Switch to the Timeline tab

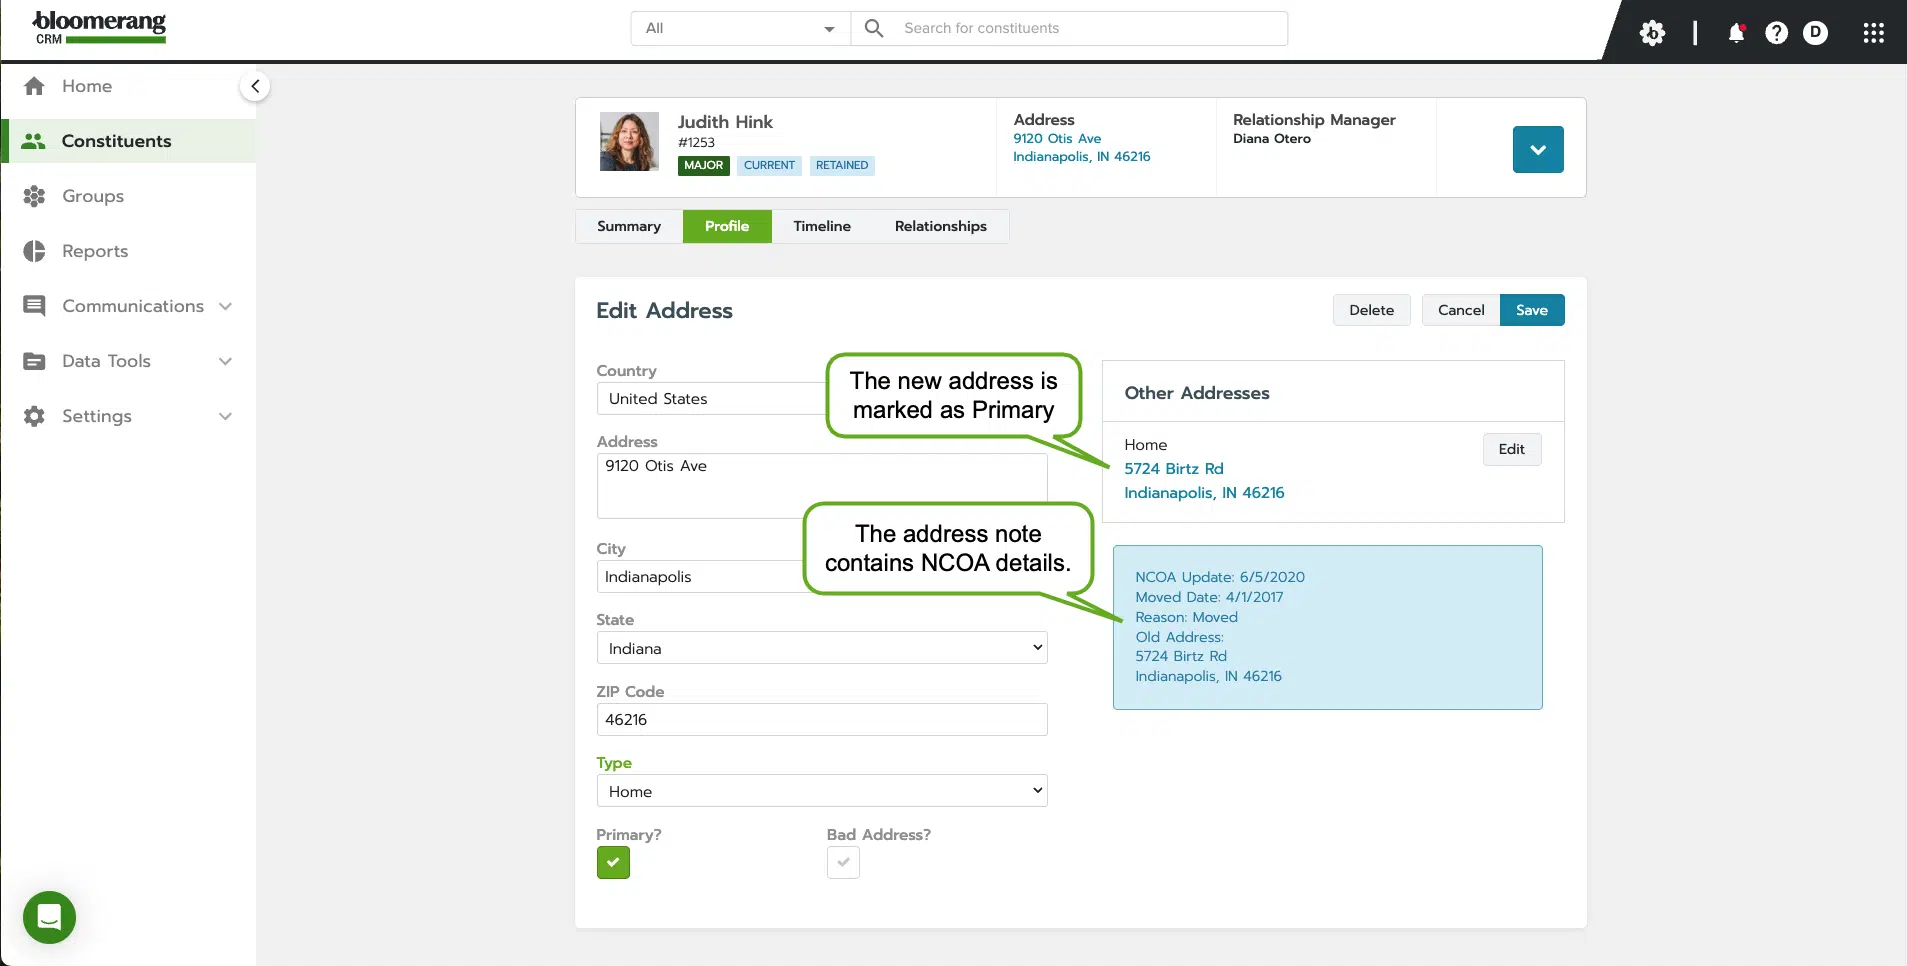click(822, 226)
